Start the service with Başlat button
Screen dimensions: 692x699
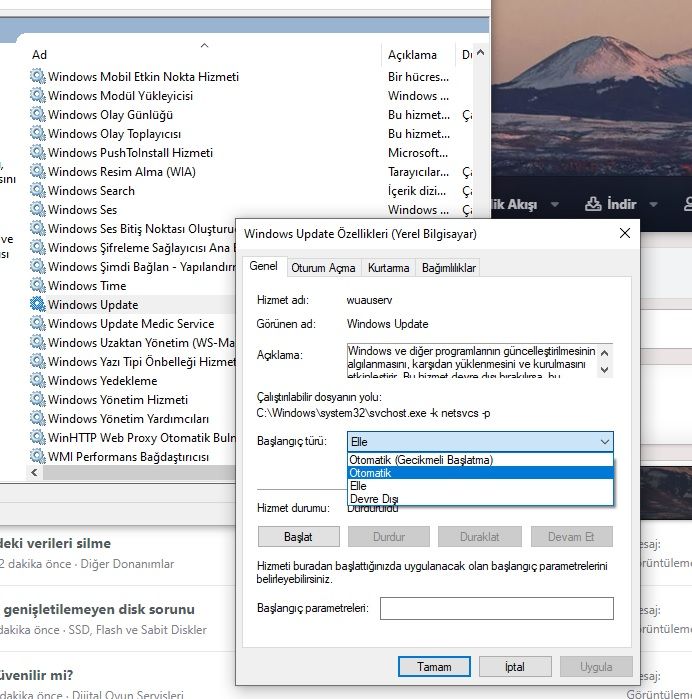(298, 537)
